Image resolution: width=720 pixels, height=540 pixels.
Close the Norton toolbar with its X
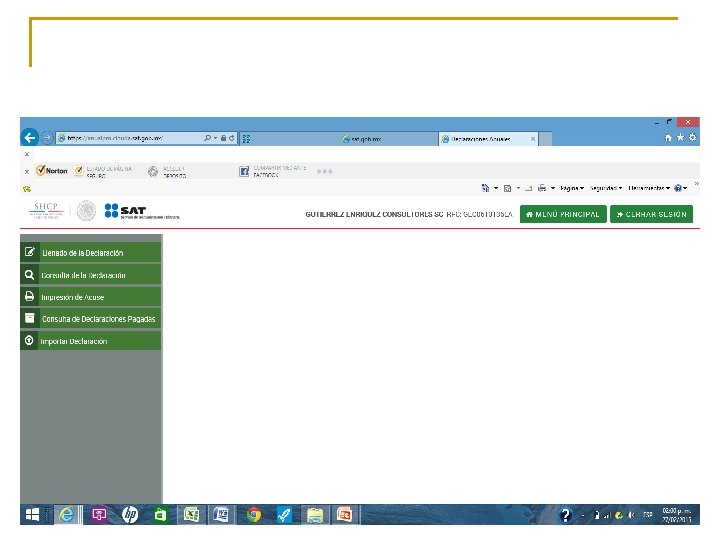tap(27, 171)
